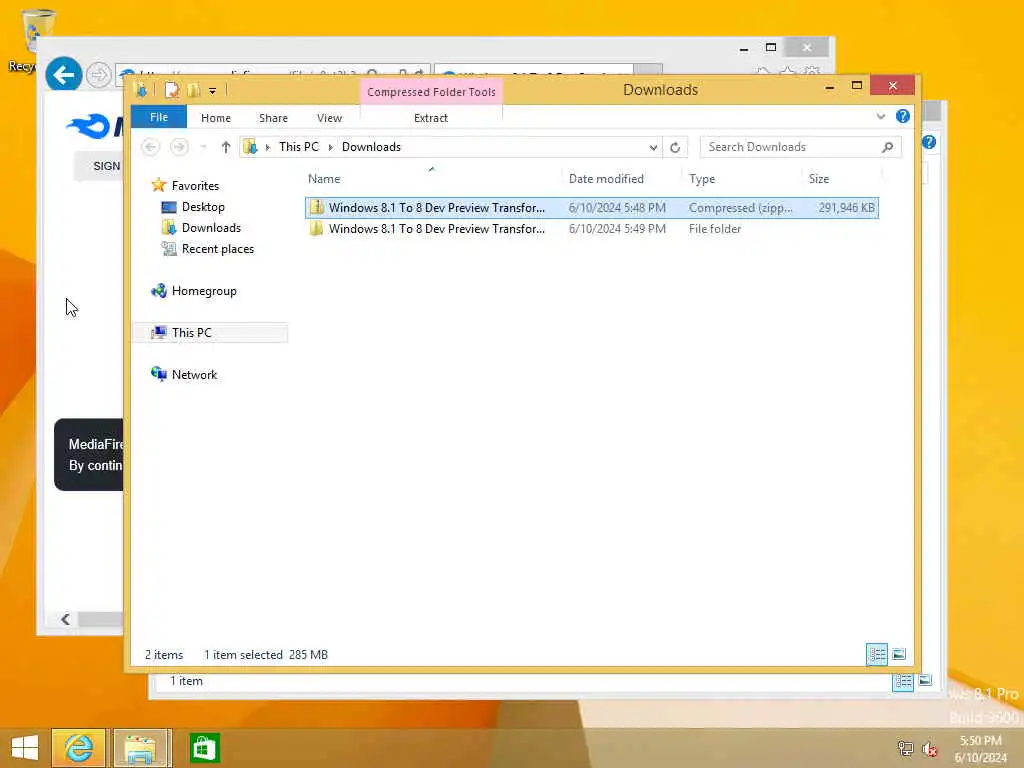
Task: Switch to Large icons view in Downloads status bar
Action: click(x=899, y=654)
